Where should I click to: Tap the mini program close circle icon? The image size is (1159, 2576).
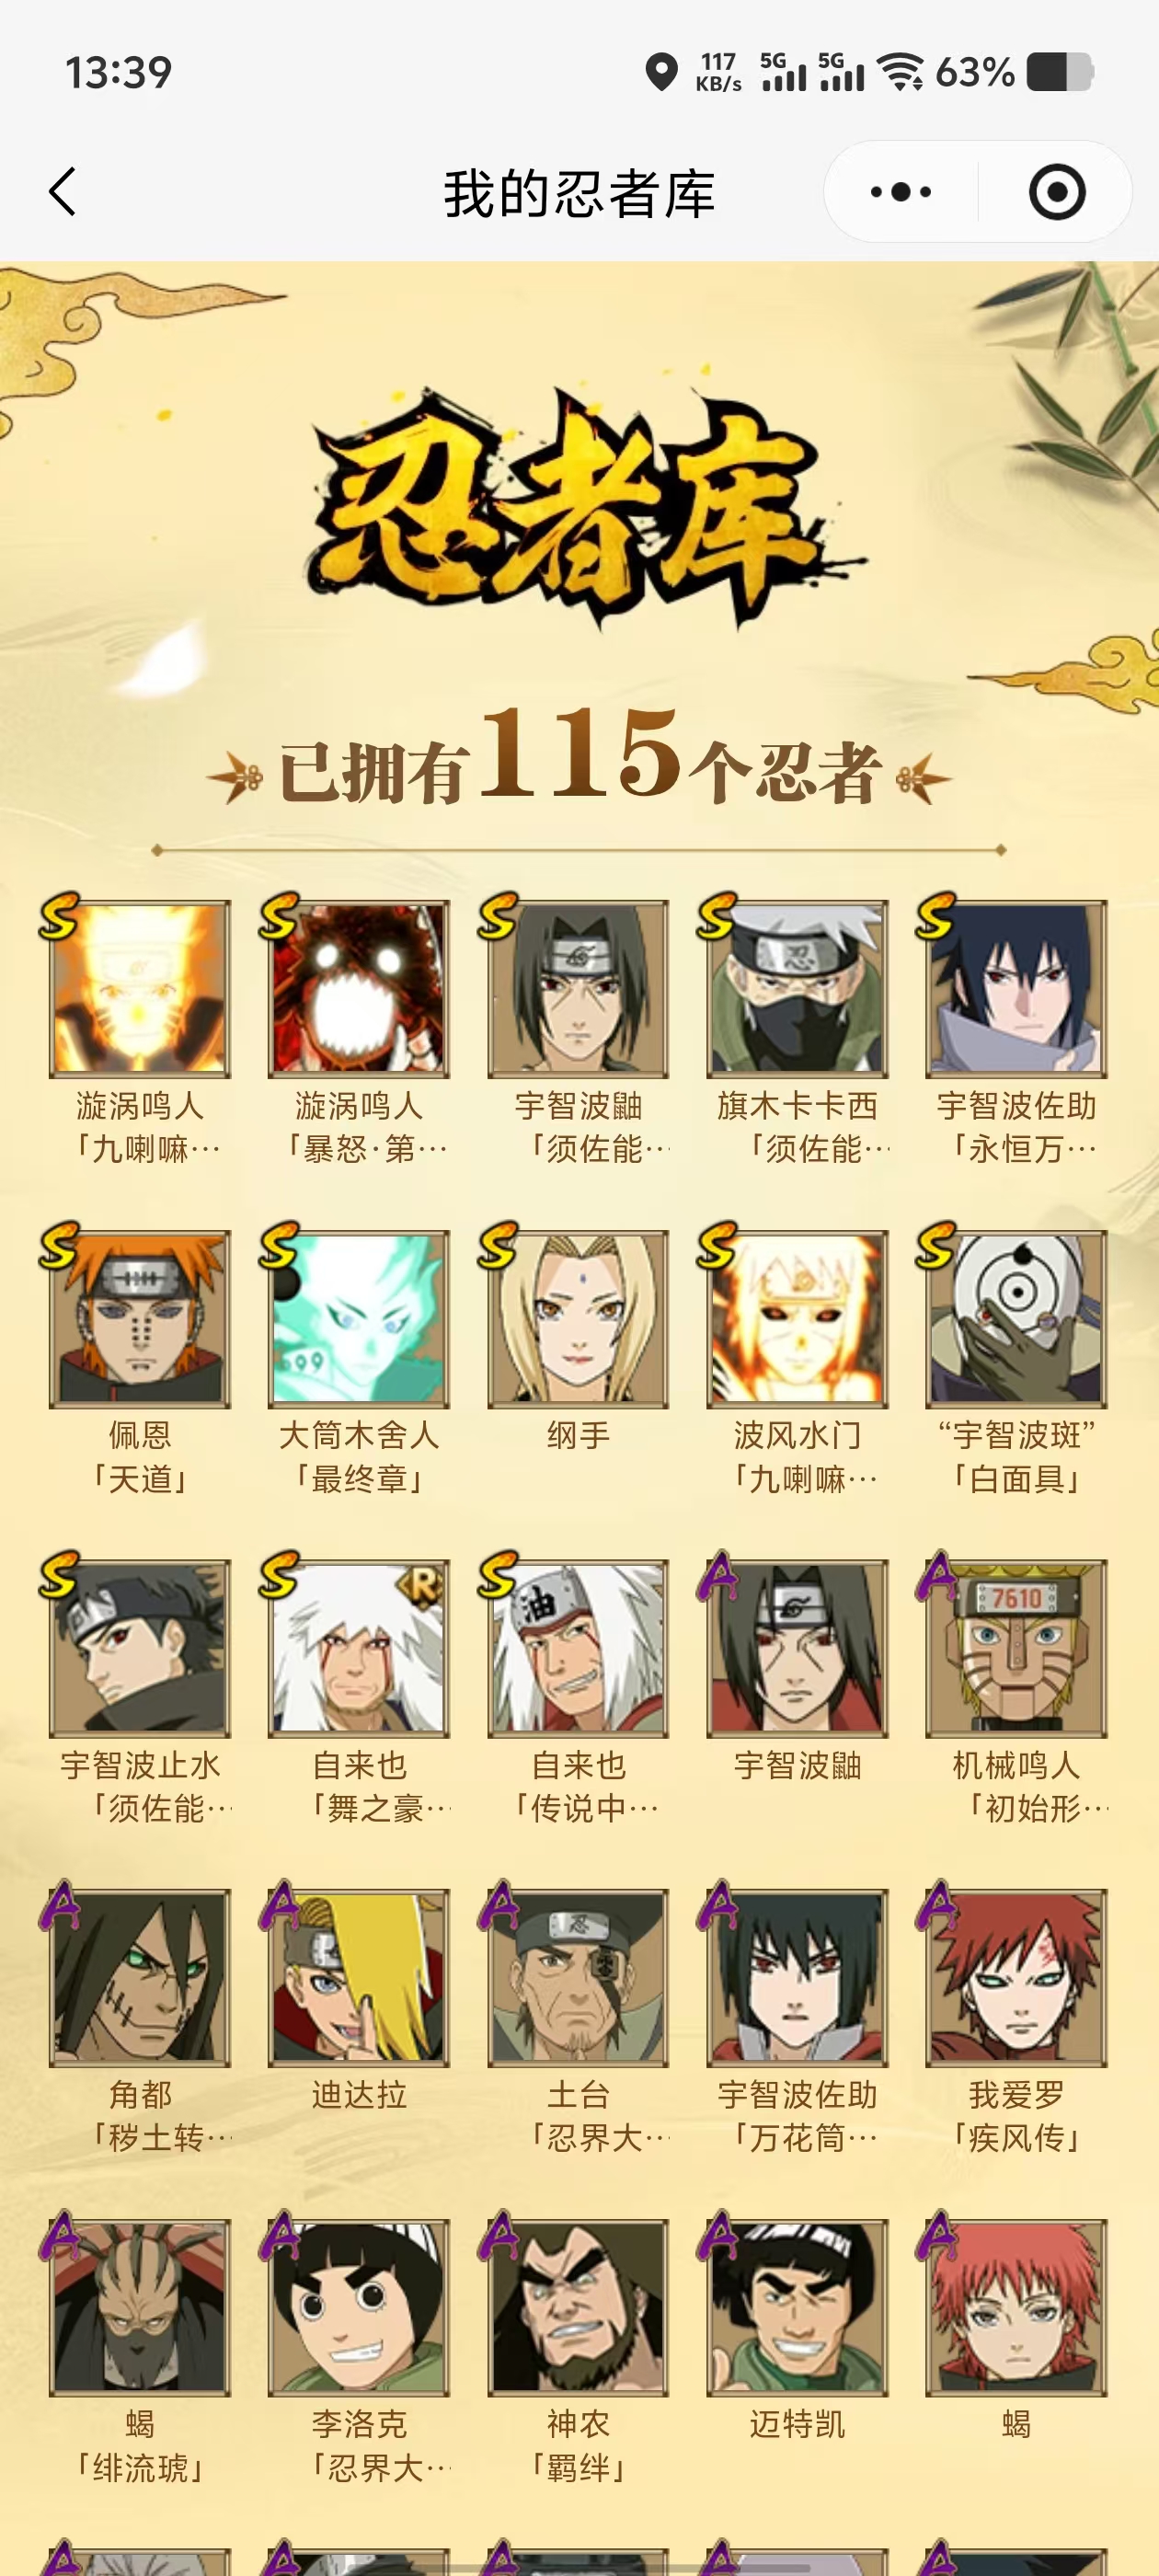pyautogui.click(x=1057, y=192)
